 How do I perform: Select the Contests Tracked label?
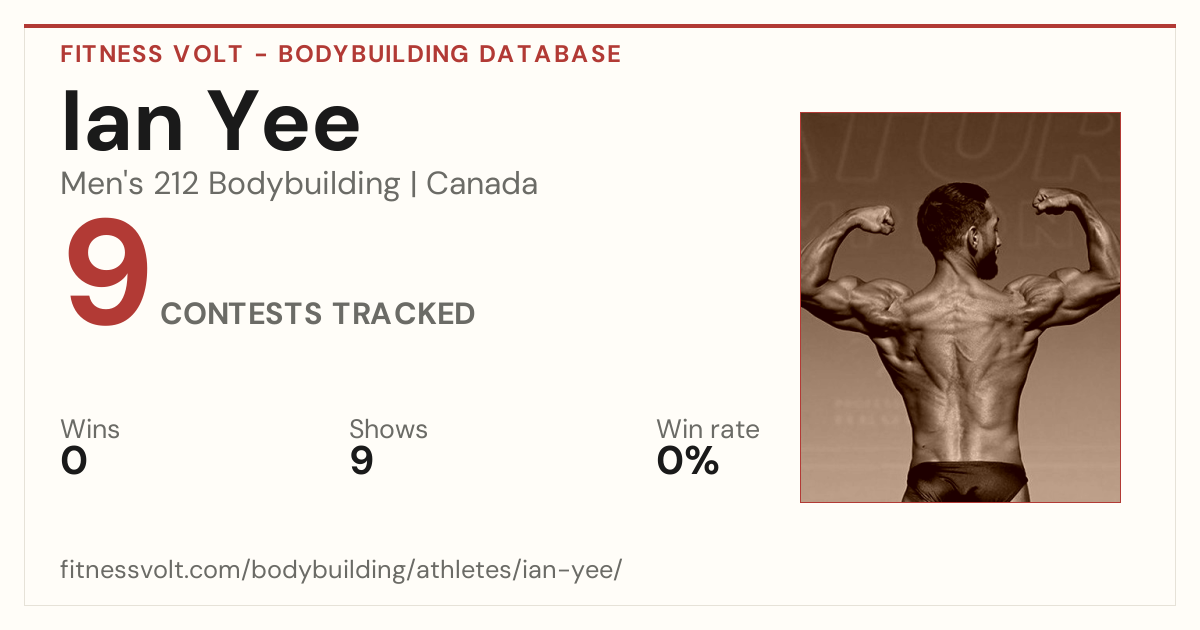click(318, 314)
